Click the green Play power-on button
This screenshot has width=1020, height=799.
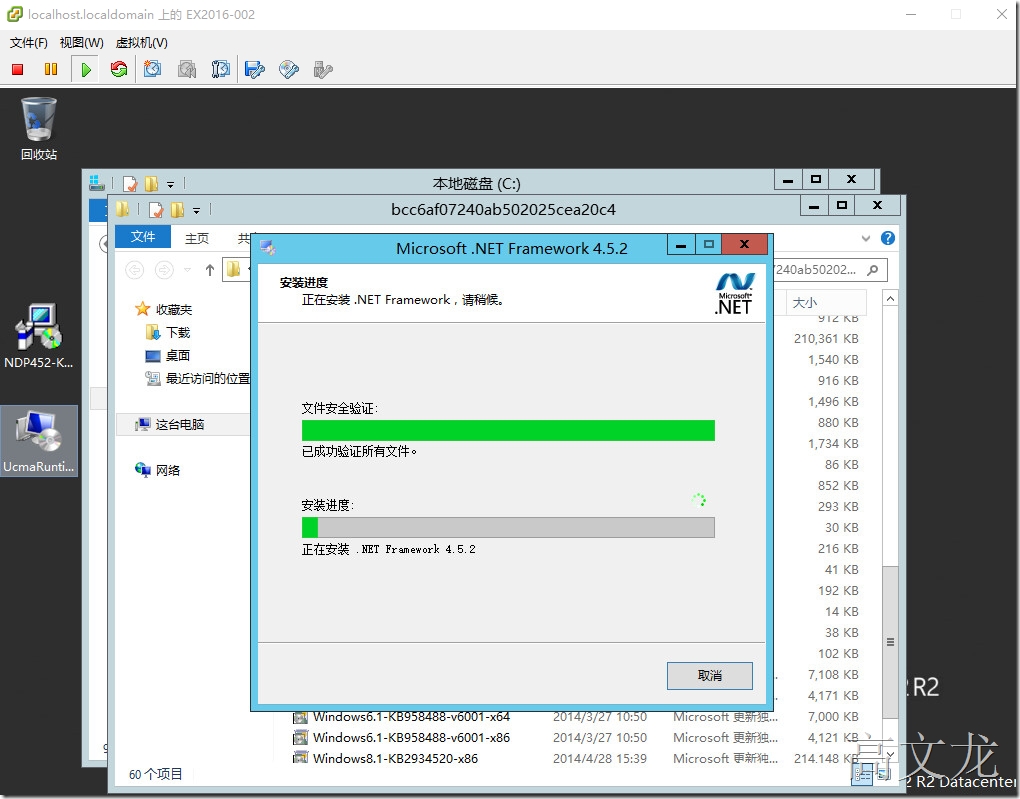(86, 70)
